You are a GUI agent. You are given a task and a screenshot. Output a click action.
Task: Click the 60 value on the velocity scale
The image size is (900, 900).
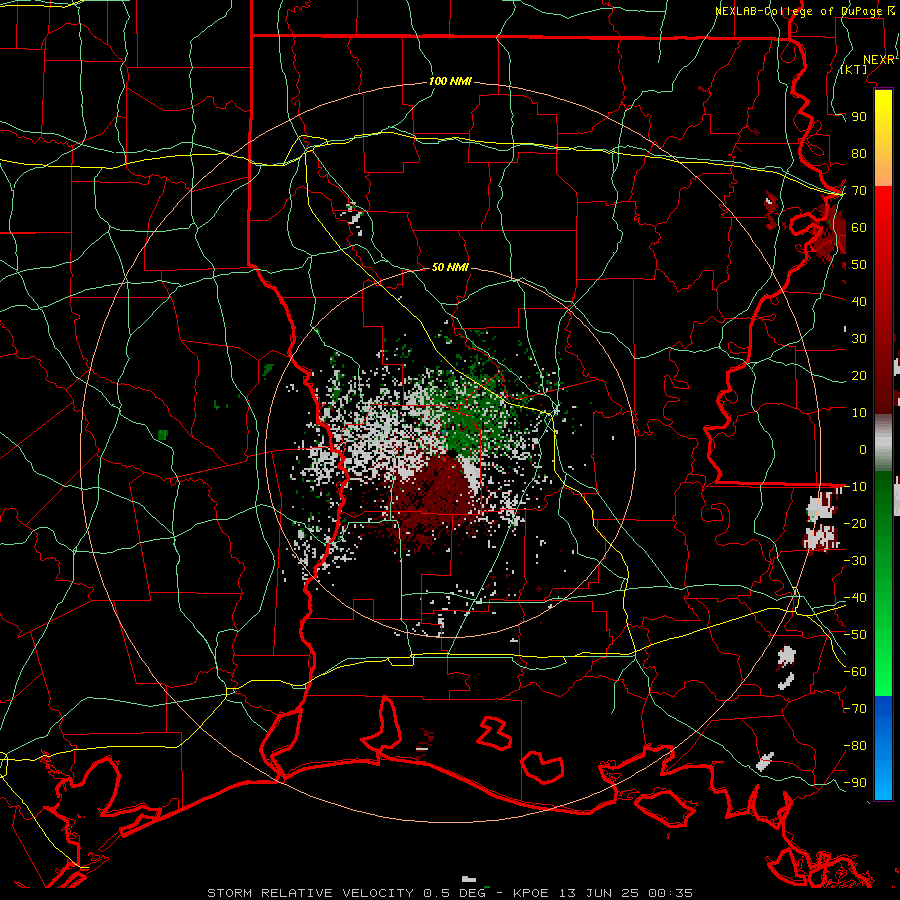click(x=859, y=227)
